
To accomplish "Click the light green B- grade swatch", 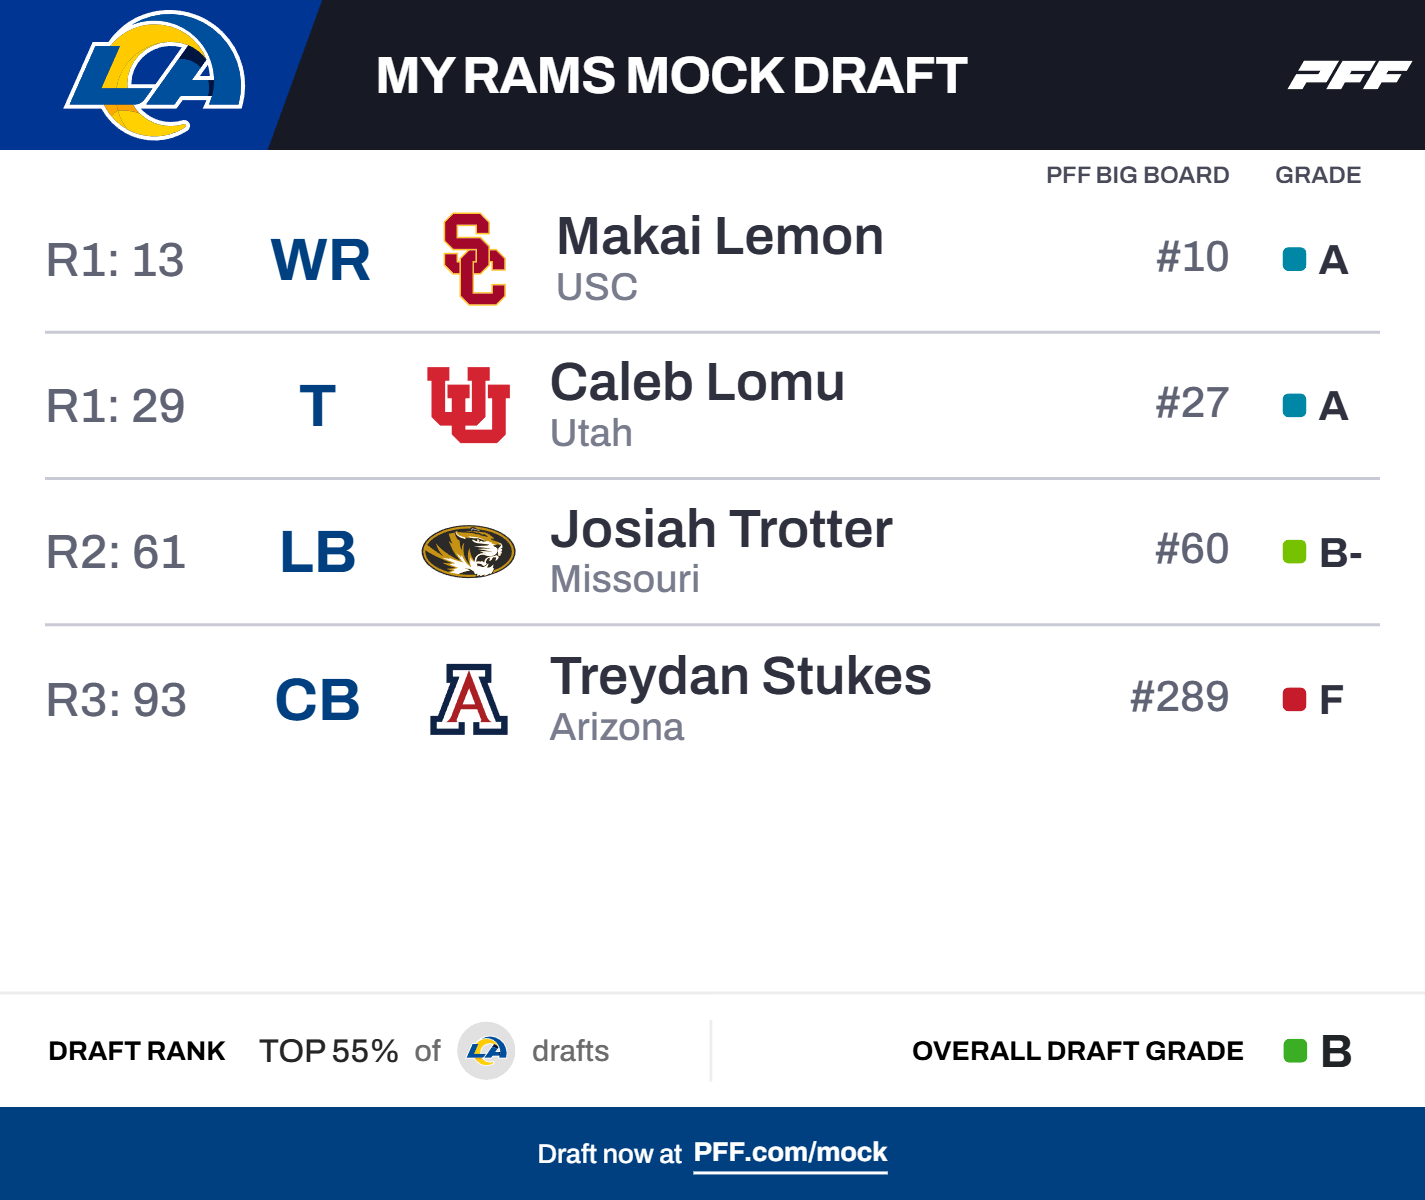I will tap(1294, 552).
